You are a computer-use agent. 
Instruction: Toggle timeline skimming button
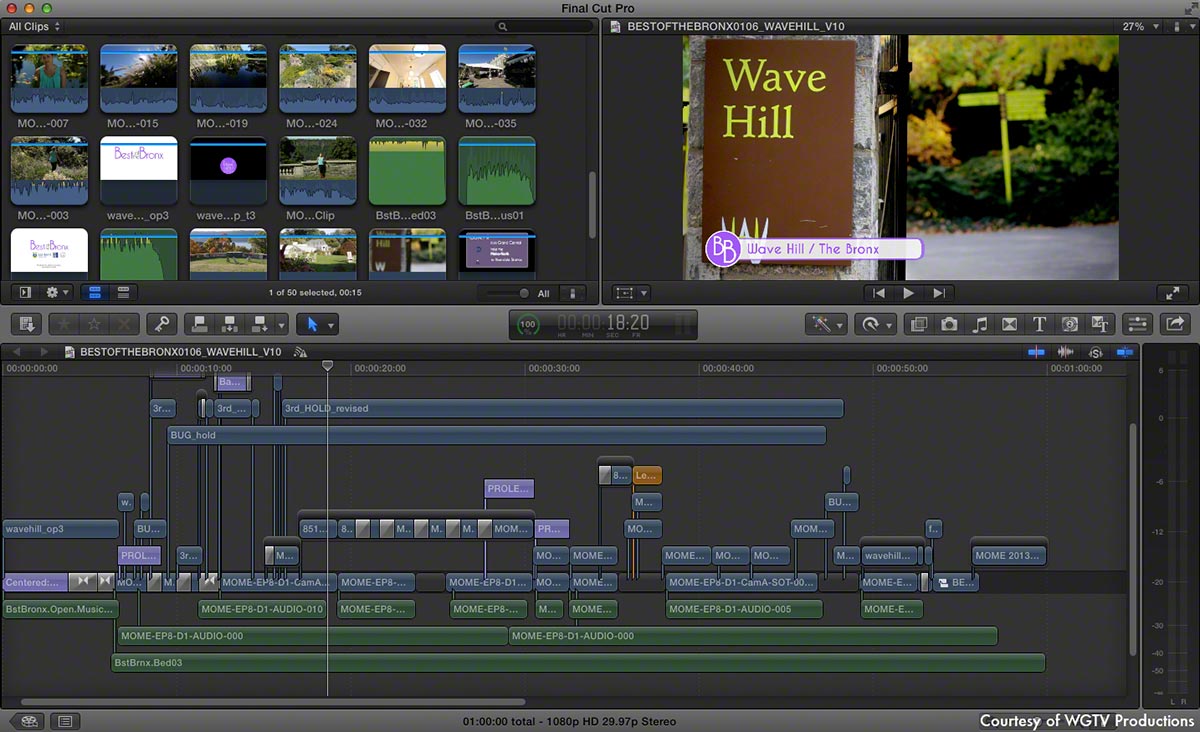1037,352
